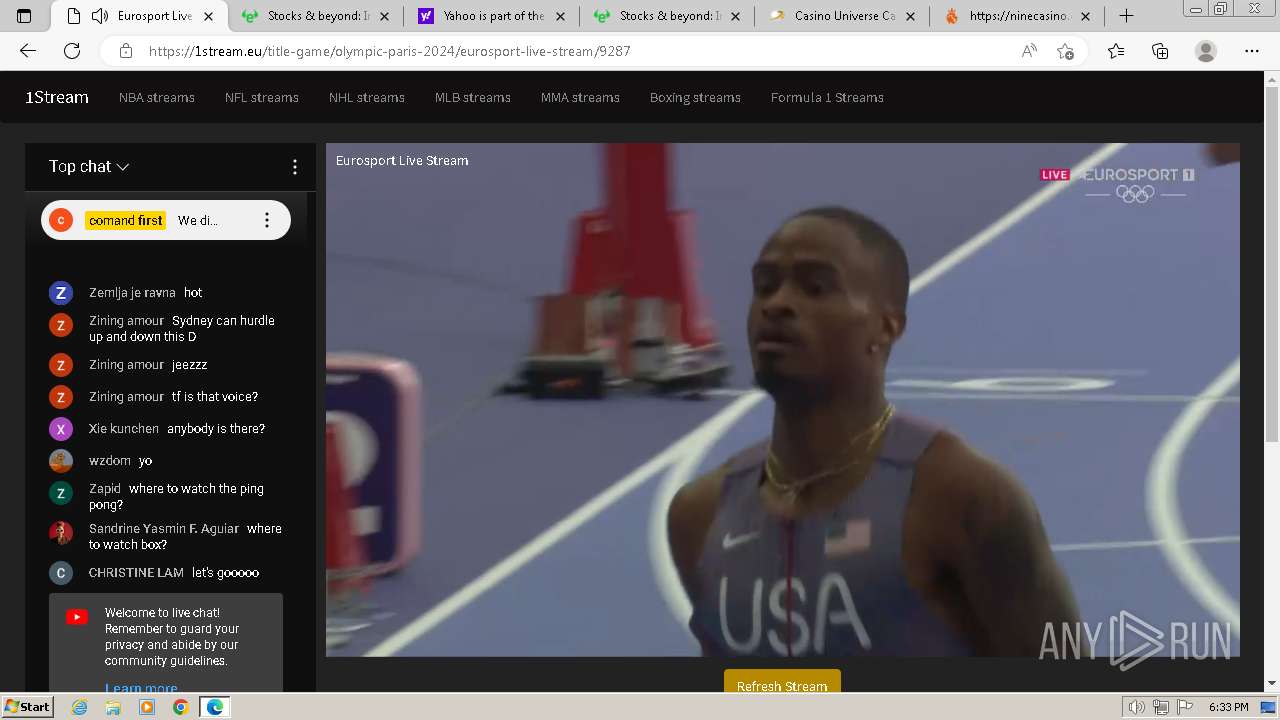Mute the Eurosport Live tab audio
Screen dimensions: 1280x720
tap(100, 16)
